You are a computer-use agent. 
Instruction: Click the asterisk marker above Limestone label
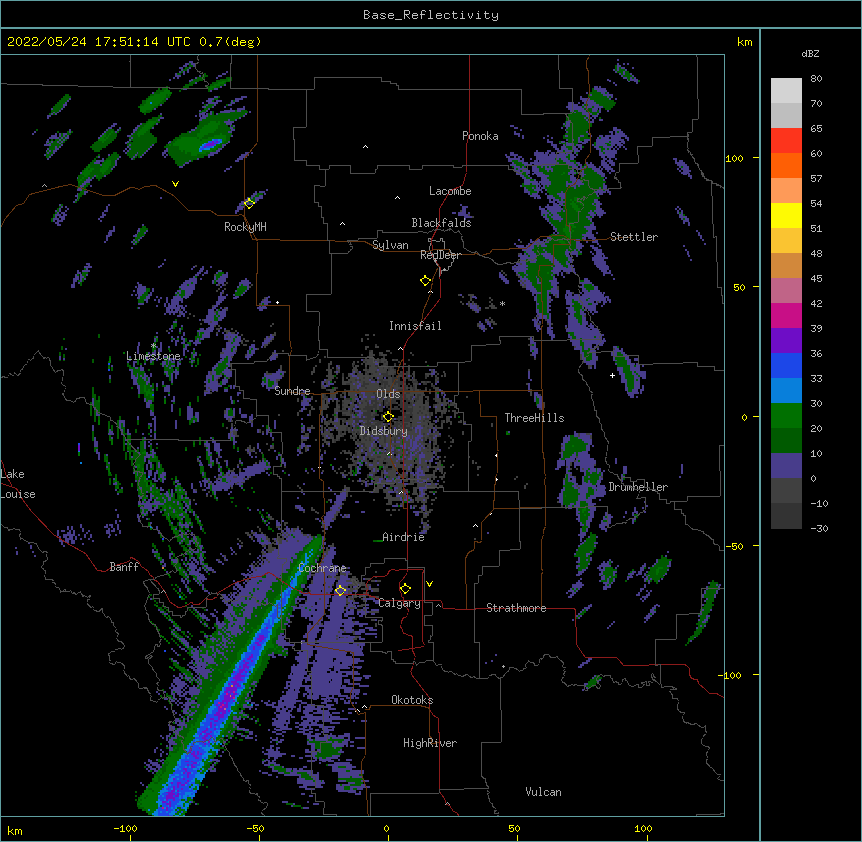pos(154,346)
